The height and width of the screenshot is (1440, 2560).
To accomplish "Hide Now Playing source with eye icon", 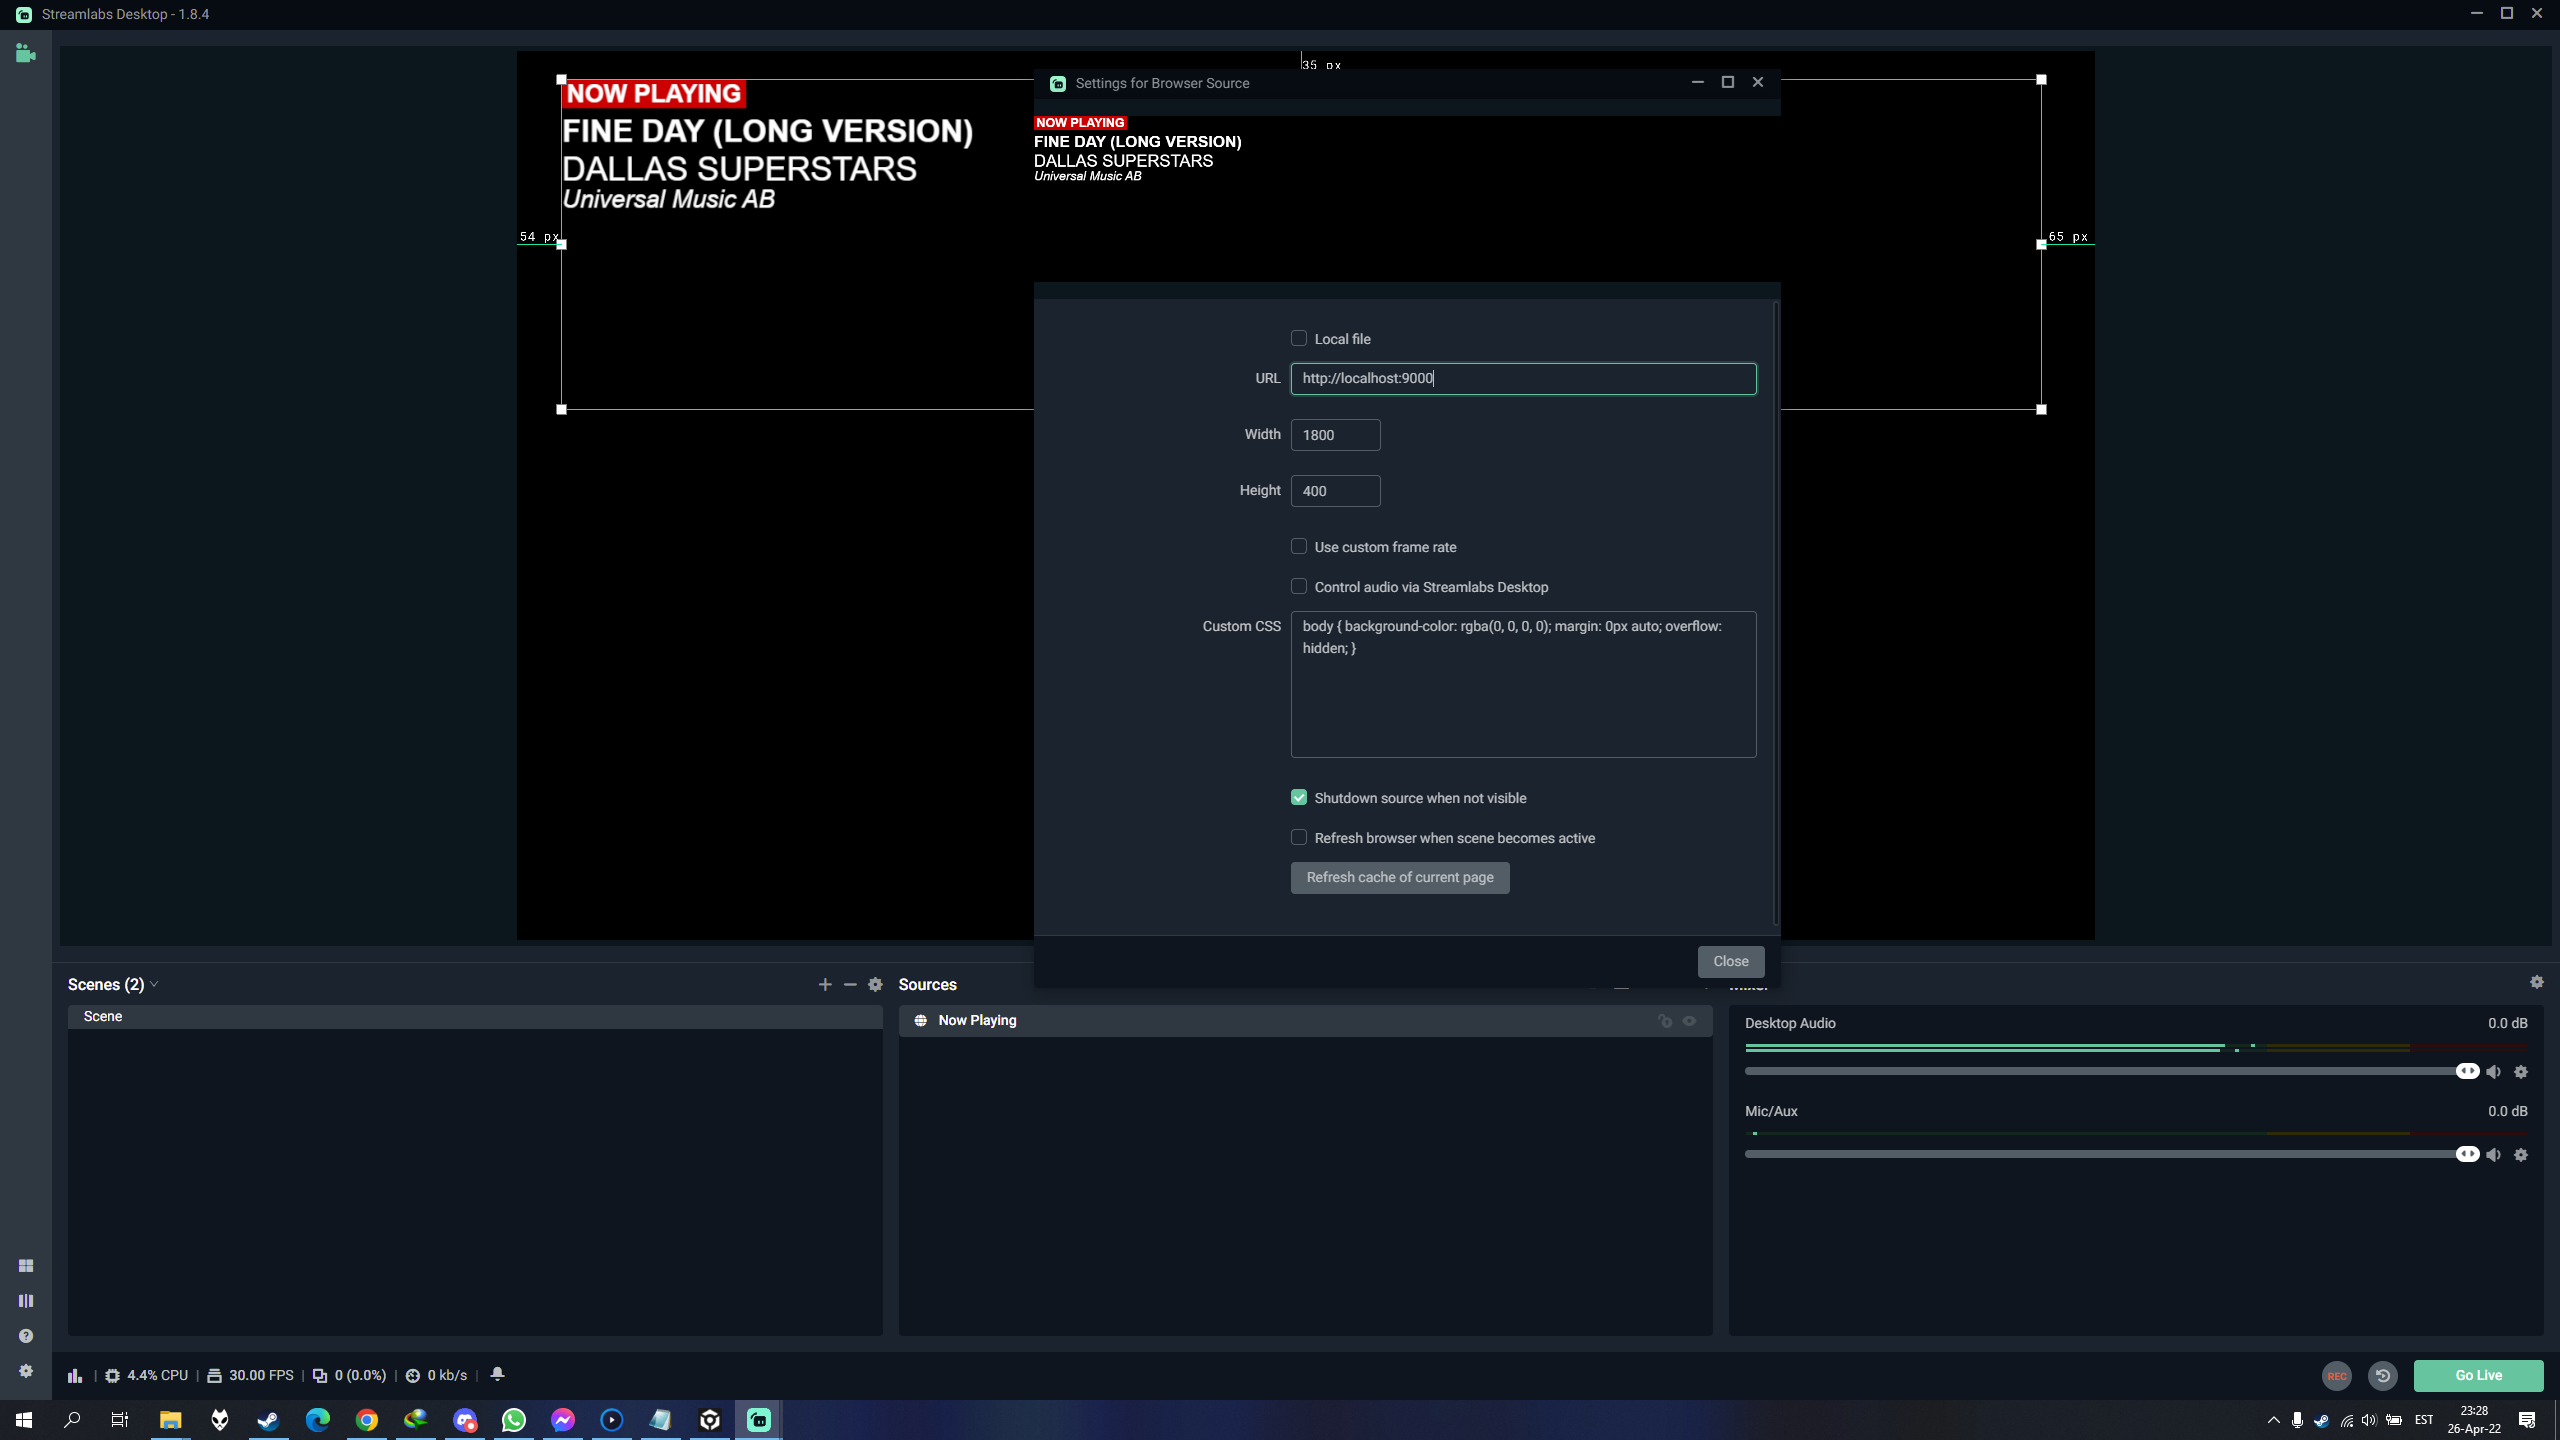I will 1689,1021.
